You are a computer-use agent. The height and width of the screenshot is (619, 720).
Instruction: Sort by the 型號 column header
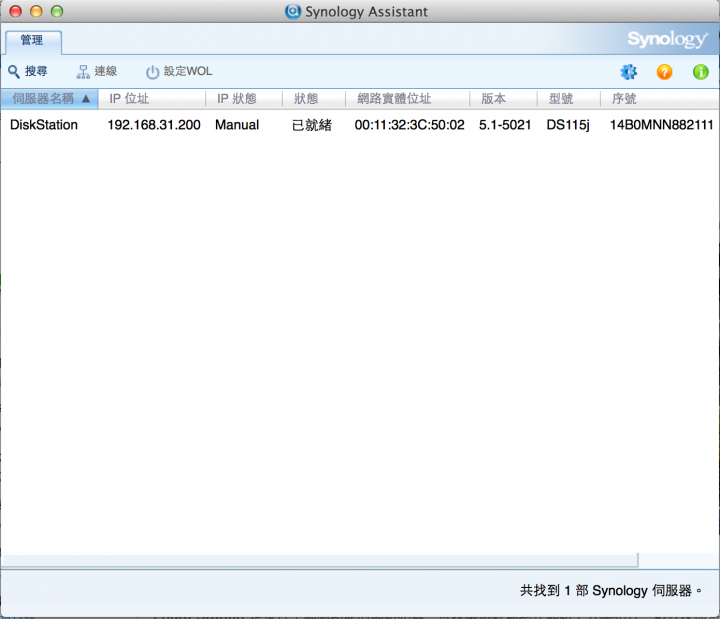[568, 99]
